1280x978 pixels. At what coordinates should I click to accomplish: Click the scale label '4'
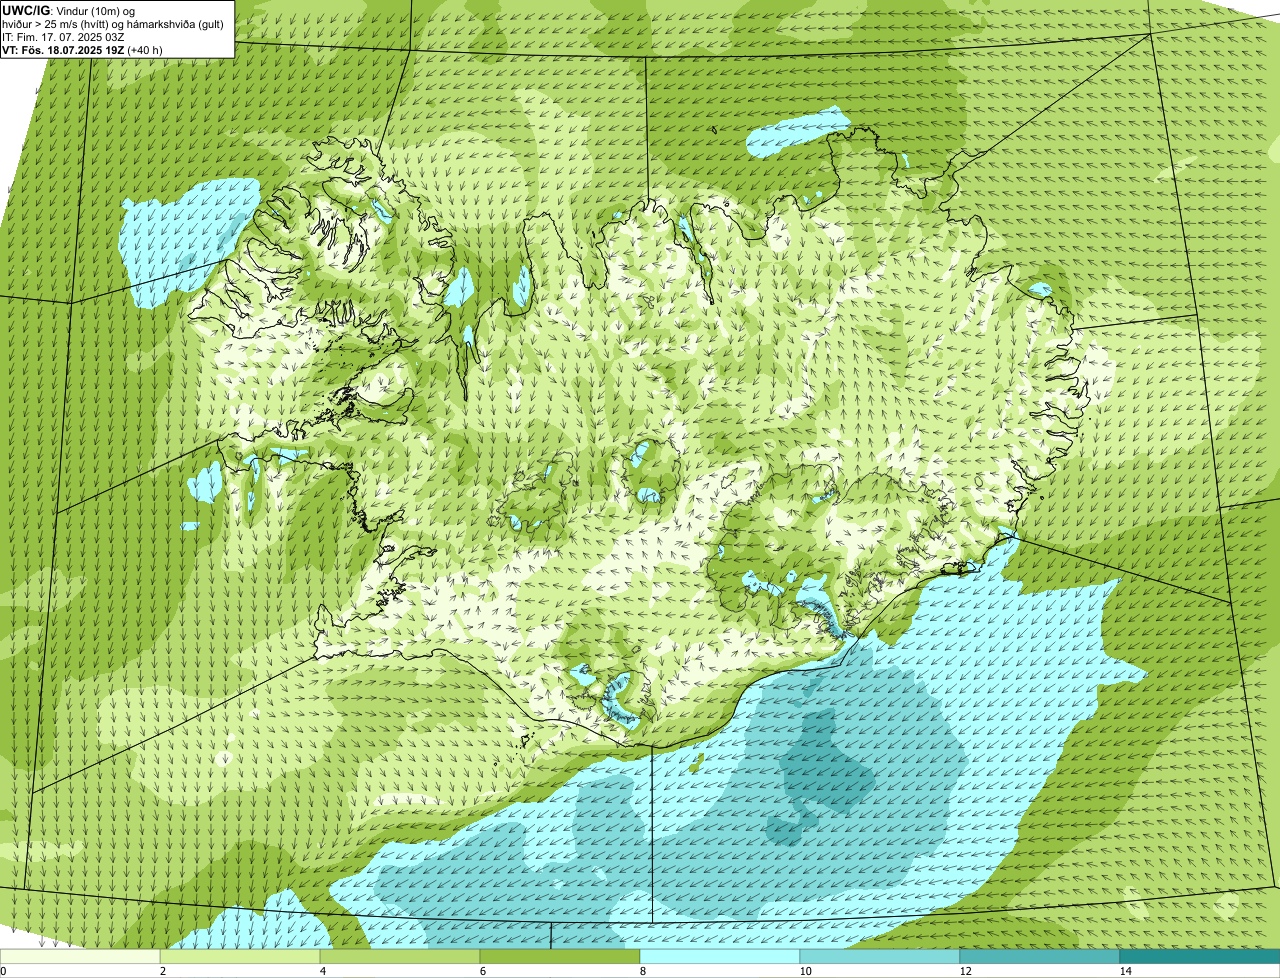[323, 971]
